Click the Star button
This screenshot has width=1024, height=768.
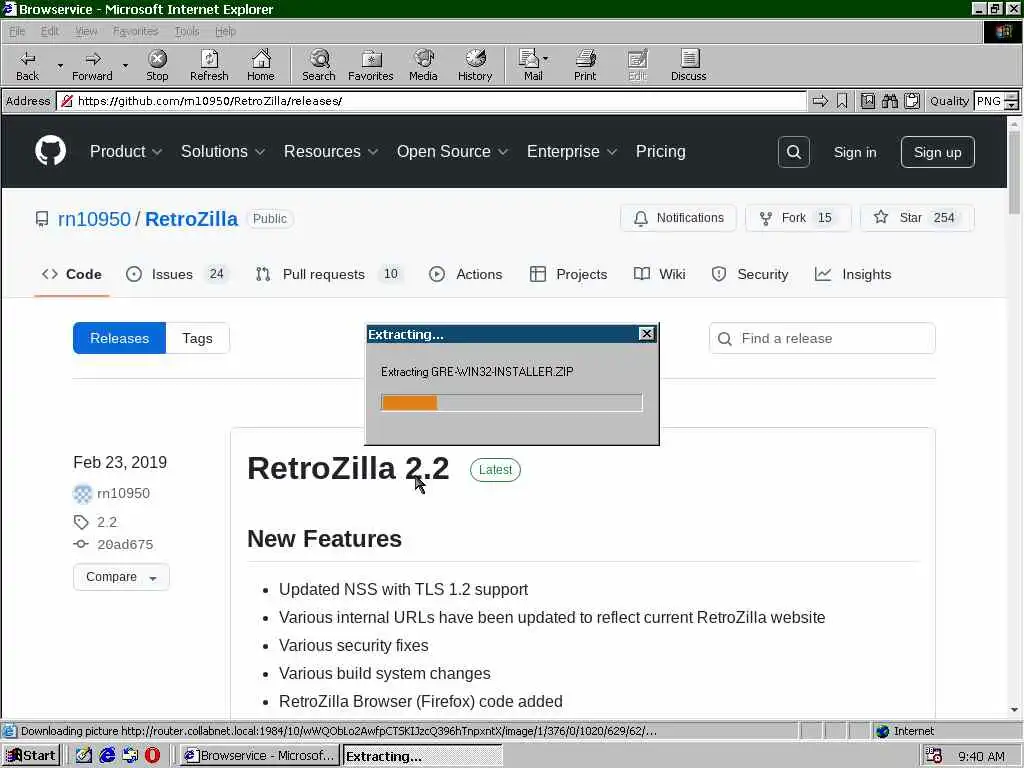tap(917, 217)
